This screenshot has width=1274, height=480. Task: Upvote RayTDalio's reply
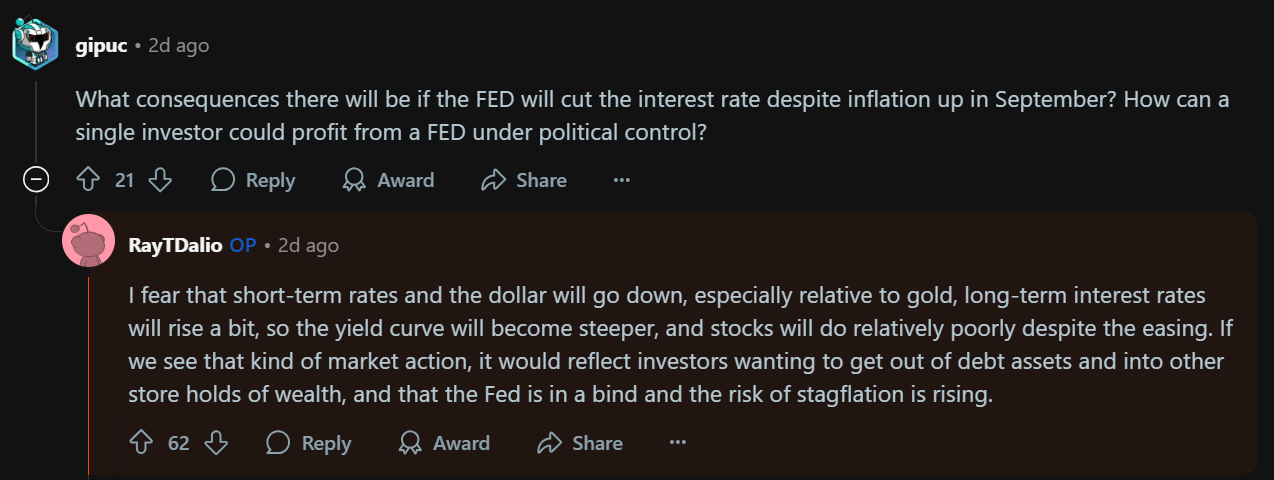142,443
